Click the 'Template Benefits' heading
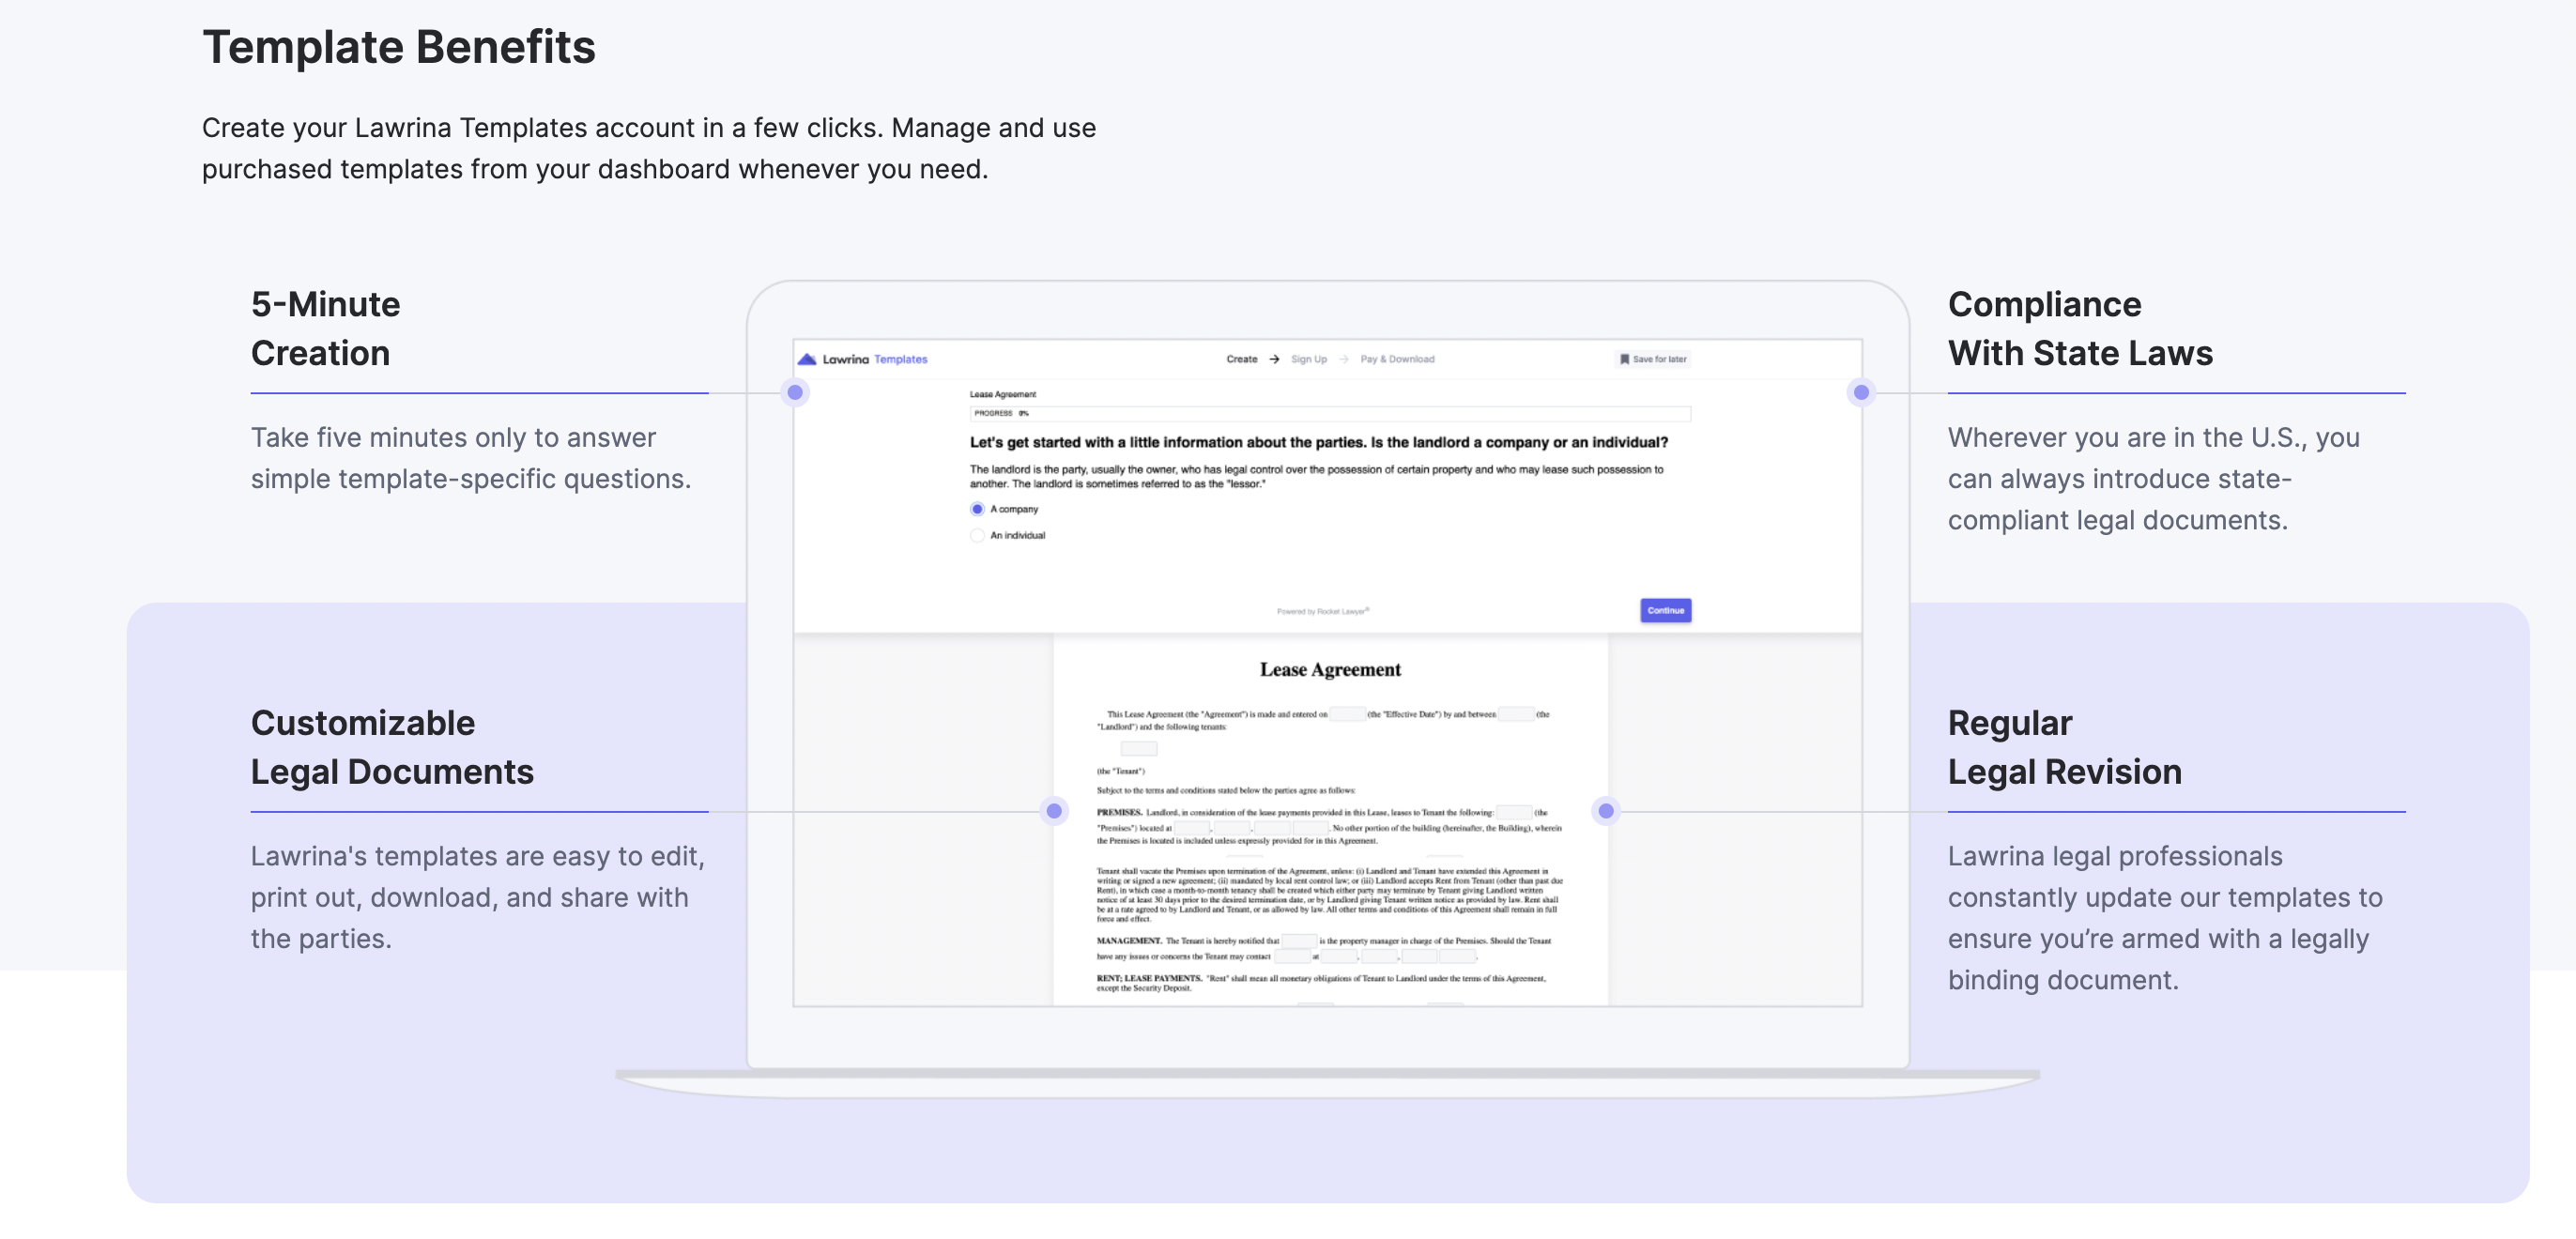Viewport: 2576px width, 1239px height. [x=399, y=47]
